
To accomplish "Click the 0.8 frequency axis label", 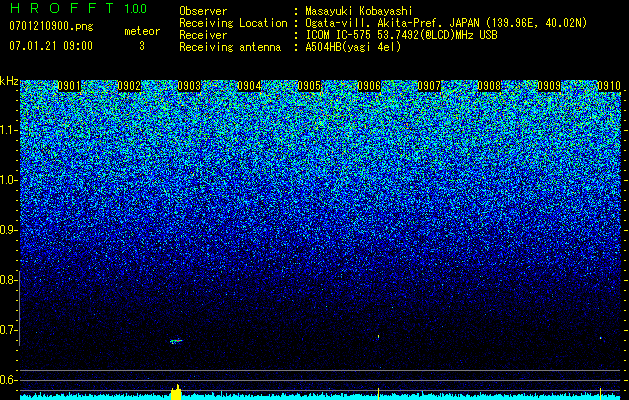I will (x=8, y=280).
